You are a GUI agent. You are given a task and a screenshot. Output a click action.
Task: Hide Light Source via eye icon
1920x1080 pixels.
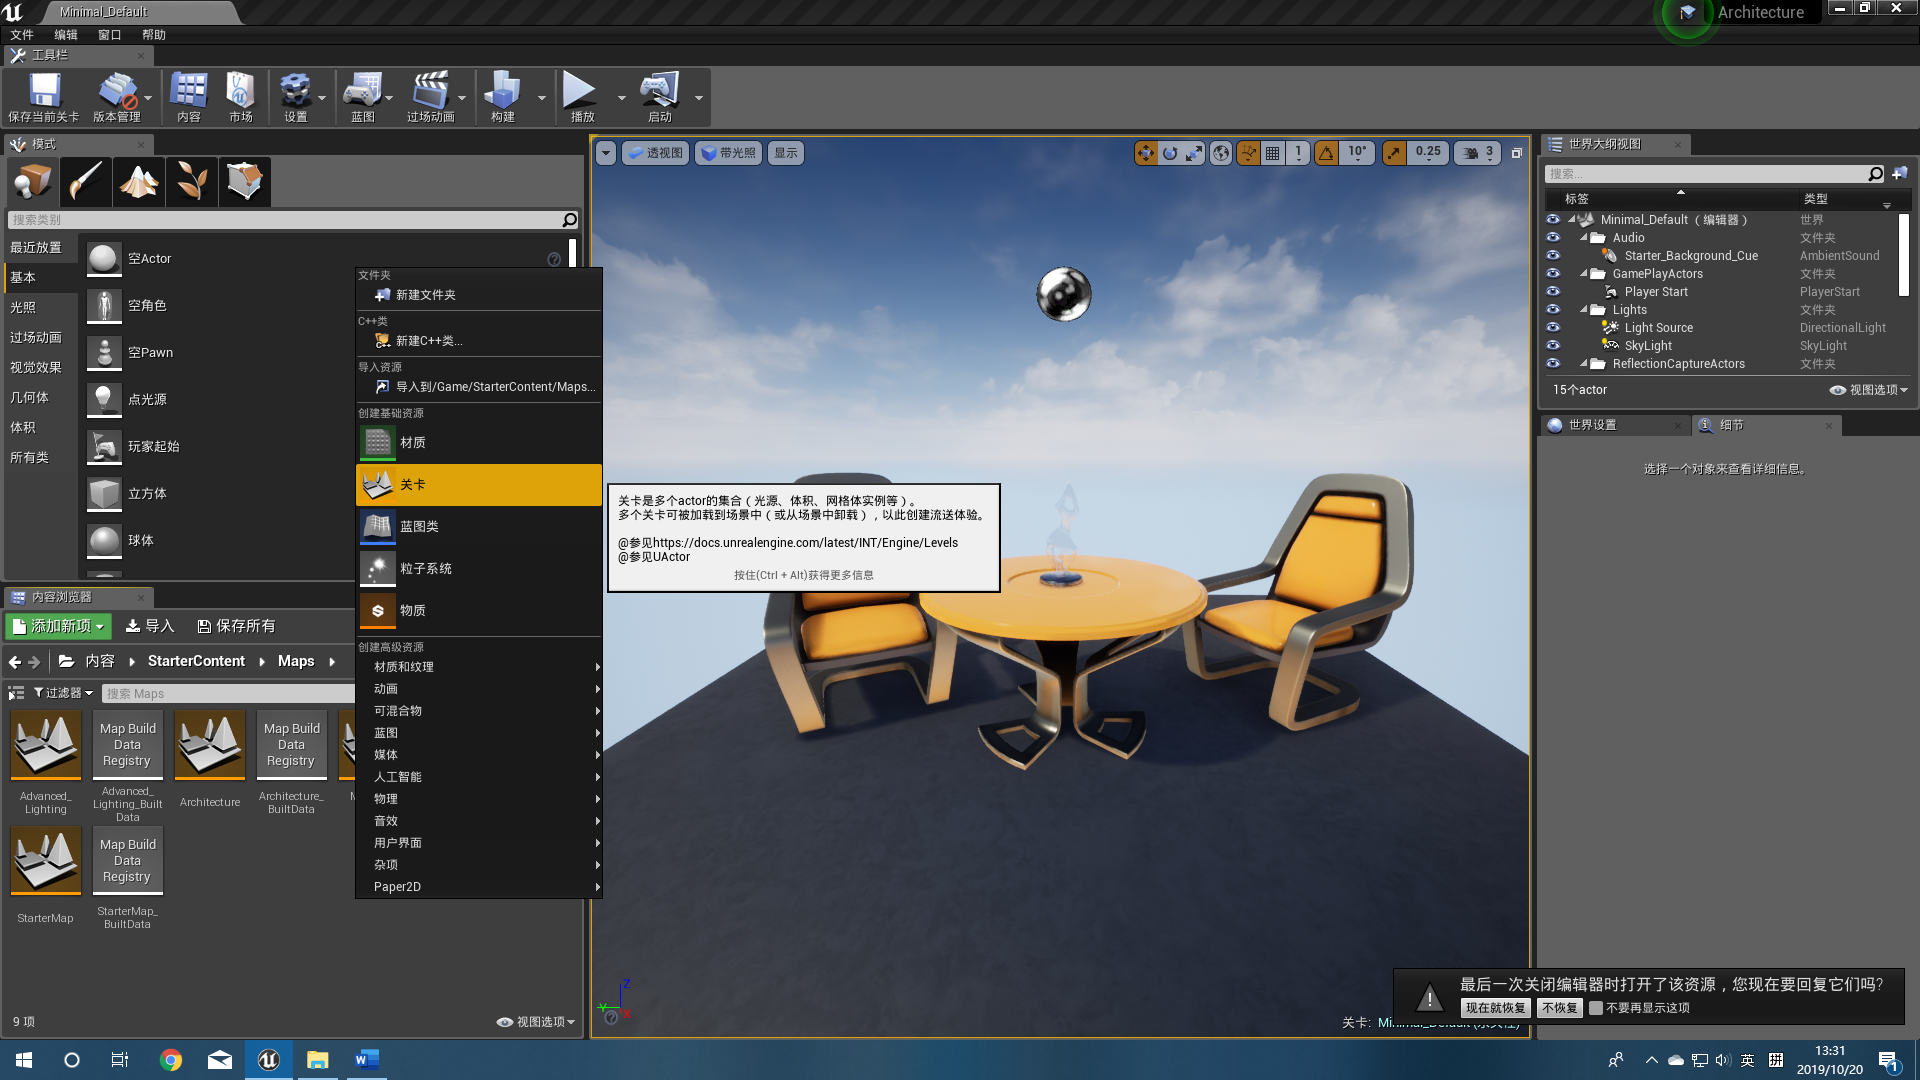pyautogui.click(x=1553, y=328)
